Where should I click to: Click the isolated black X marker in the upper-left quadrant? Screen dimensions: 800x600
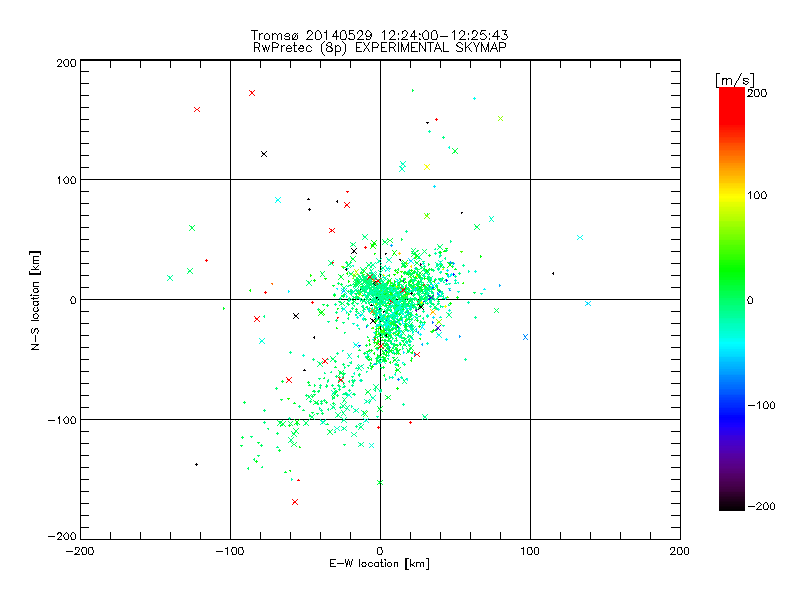tap(264, 154)
